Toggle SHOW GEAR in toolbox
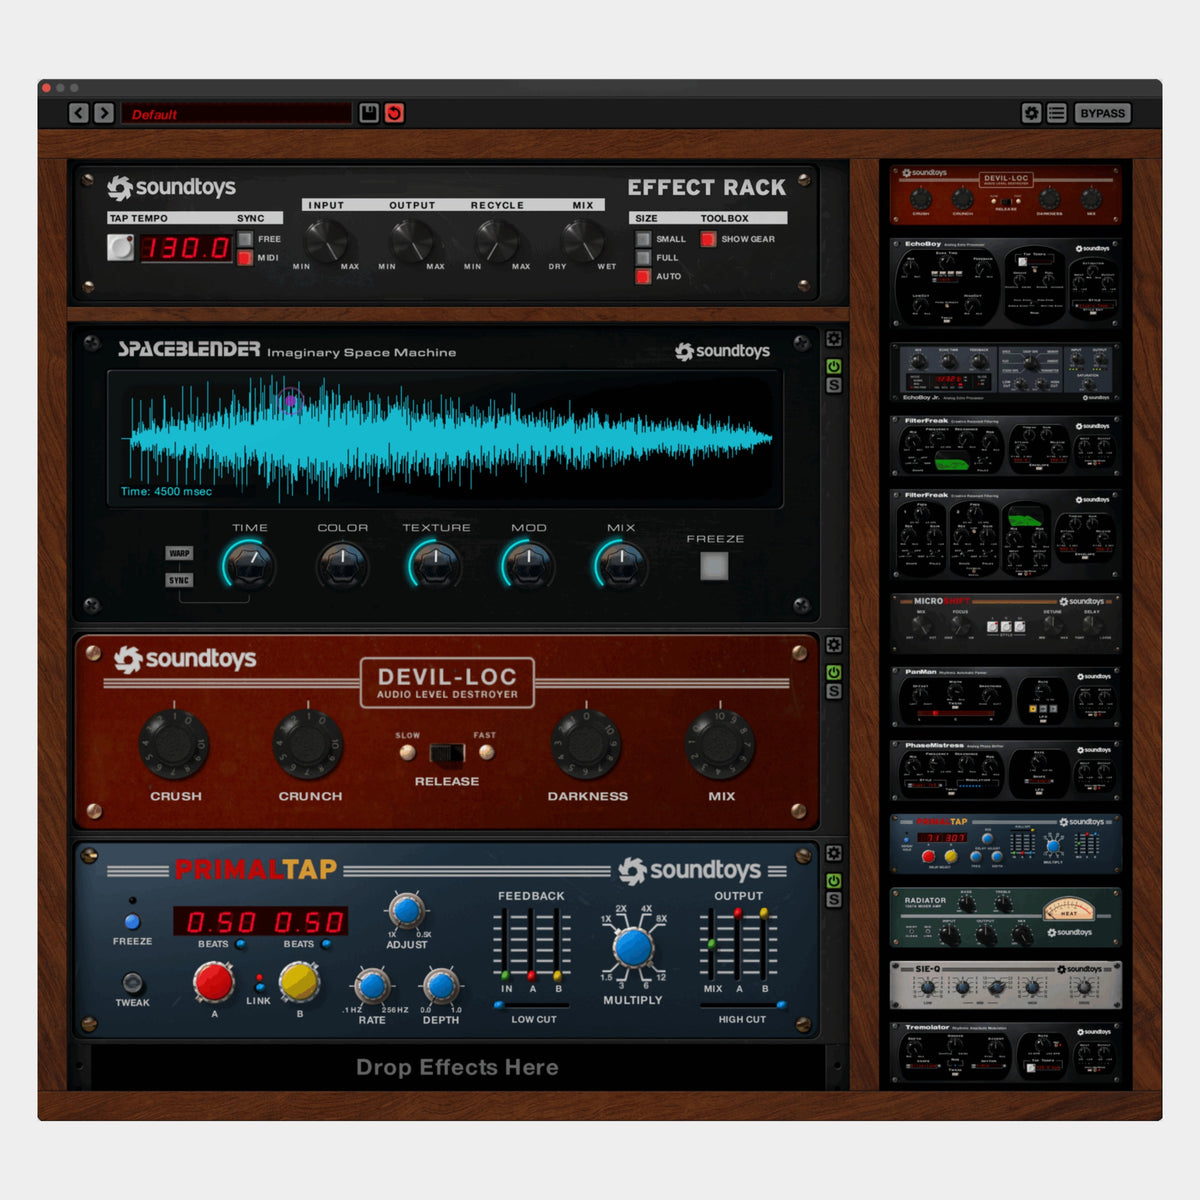The width and height of the screenshot is (1200, 1200). 708,239
